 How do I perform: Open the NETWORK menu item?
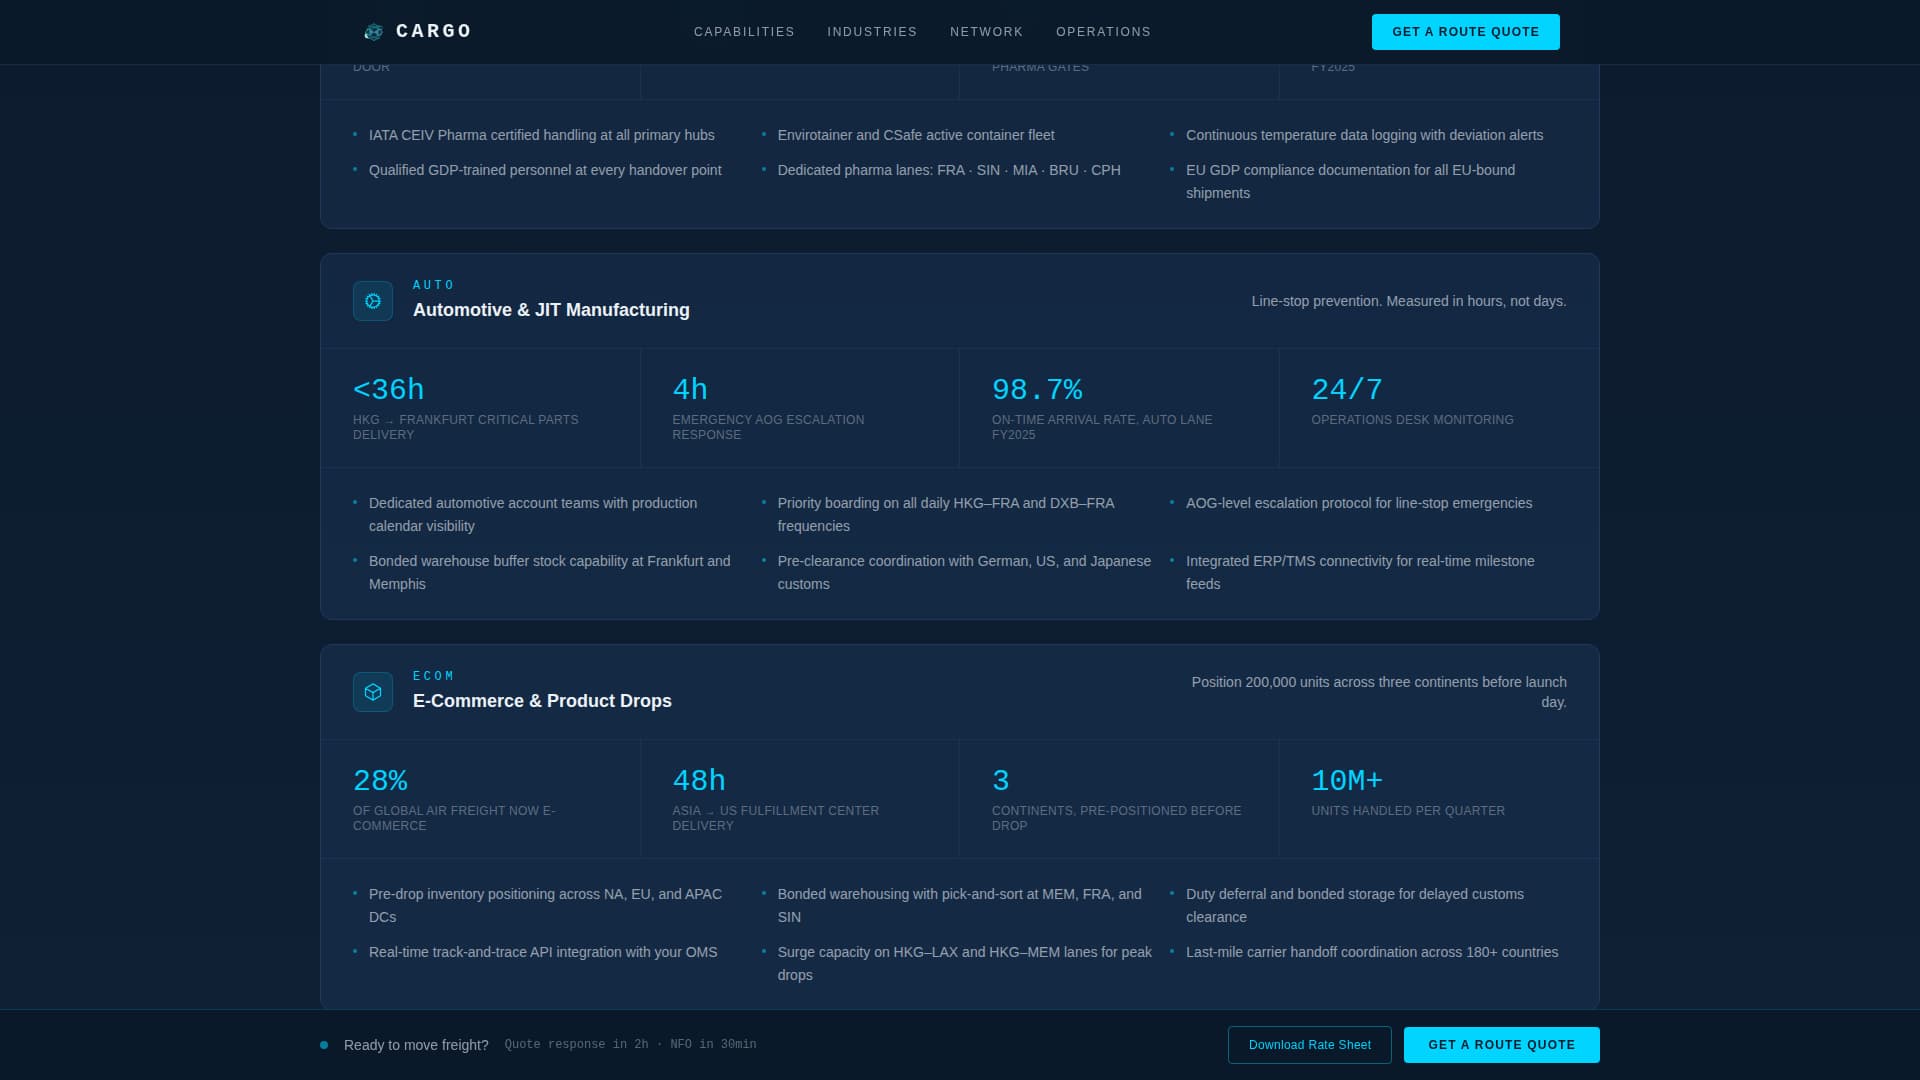click(986, 31)
